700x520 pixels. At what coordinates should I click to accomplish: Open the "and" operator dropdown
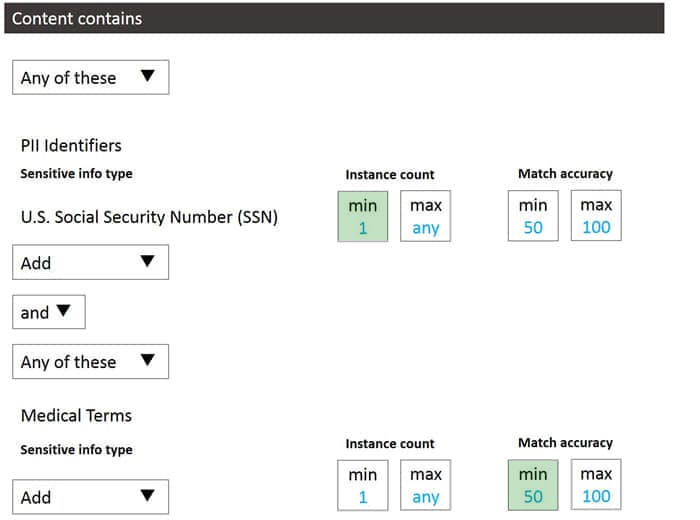48,312
